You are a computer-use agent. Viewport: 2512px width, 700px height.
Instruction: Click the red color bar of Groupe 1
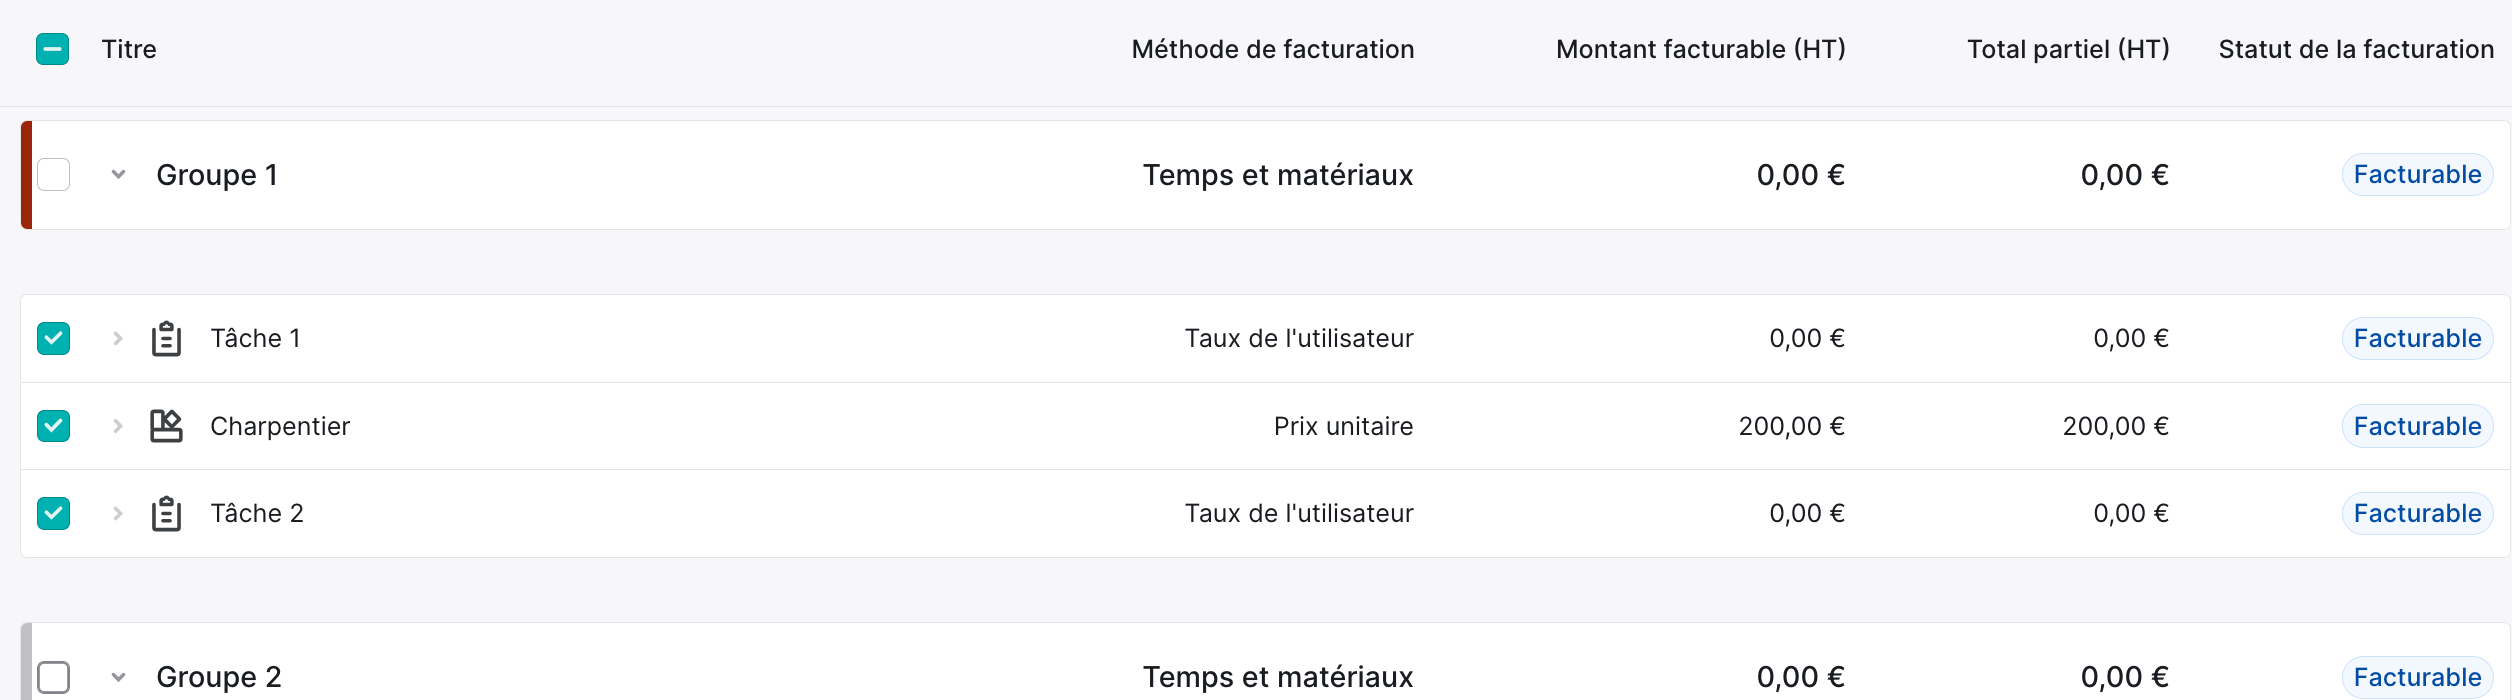click(27, 175)
